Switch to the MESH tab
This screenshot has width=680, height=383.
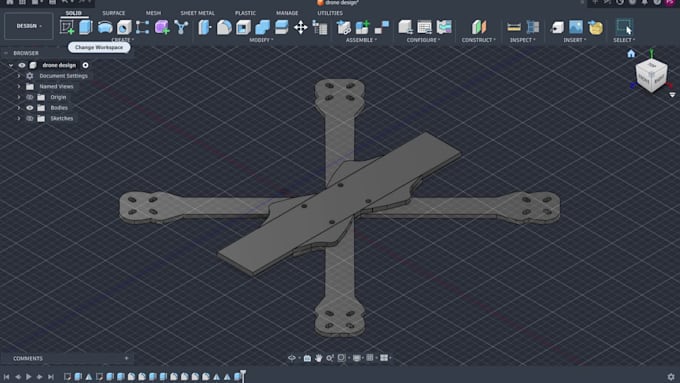click(153, 13)
